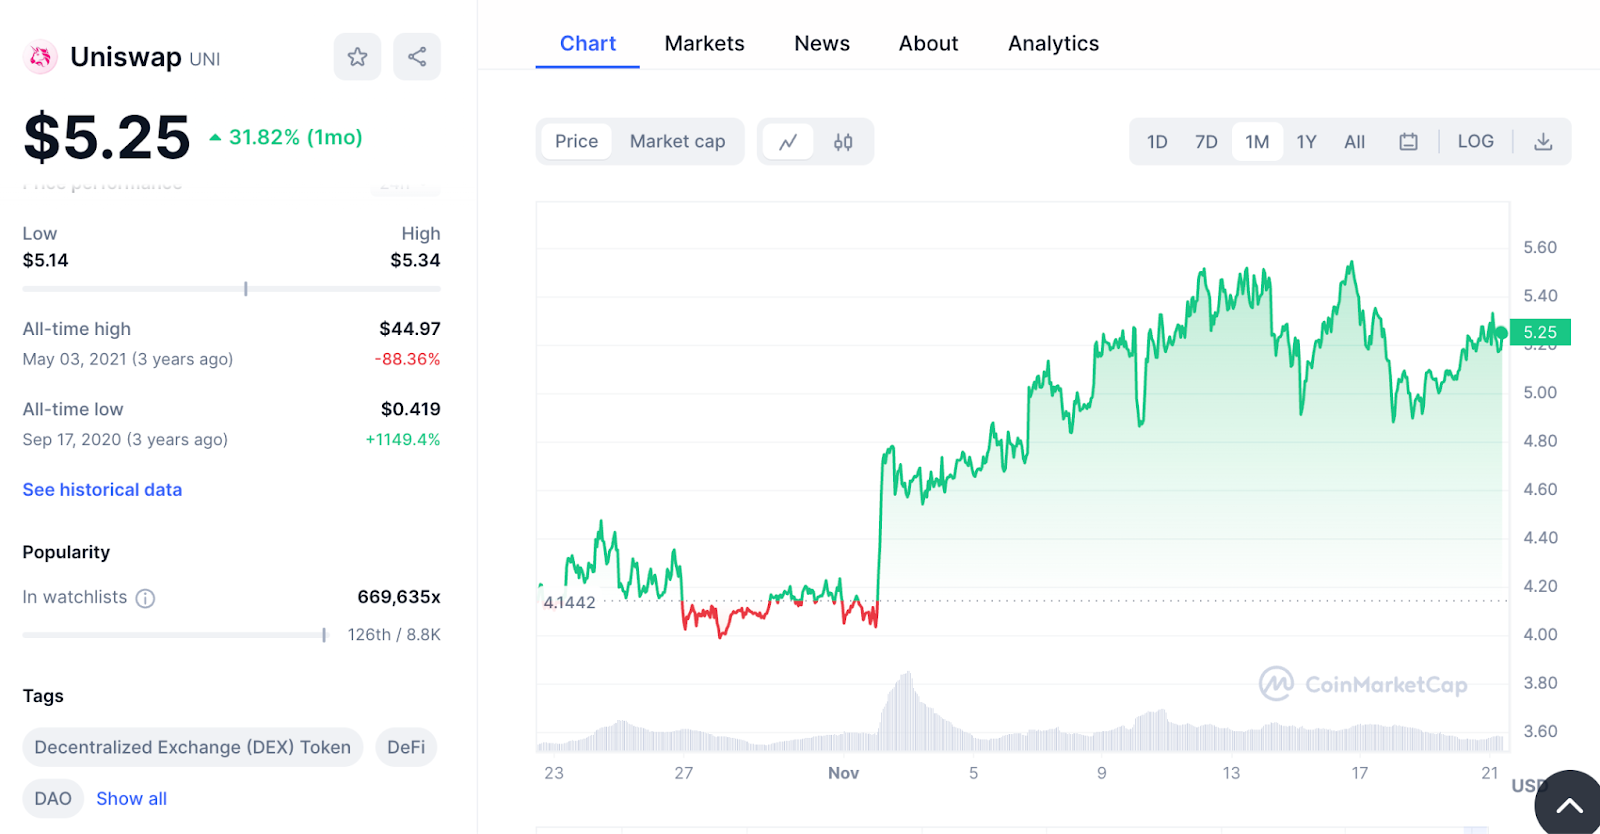
Task: Select the Market cap chart mode
Action: coord(677,142)
